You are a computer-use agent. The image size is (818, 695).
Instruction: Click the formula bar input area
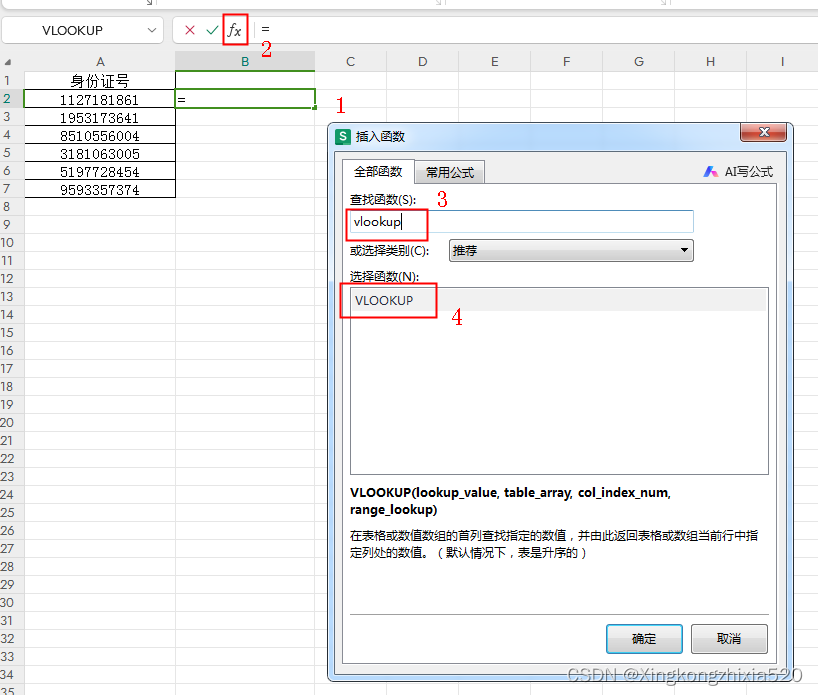click(537, 30)
